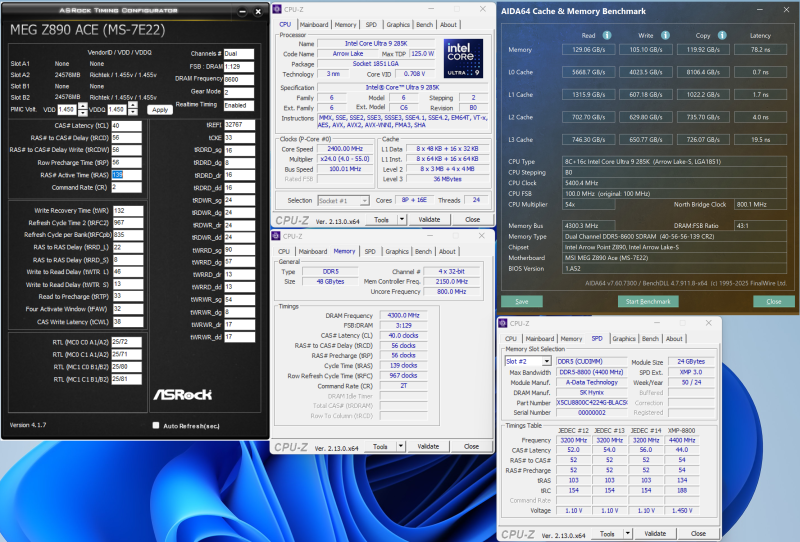Expand the Tools arrow in the Memory tab window
Viewport: 800px width, 542px height.
point(402,447)
